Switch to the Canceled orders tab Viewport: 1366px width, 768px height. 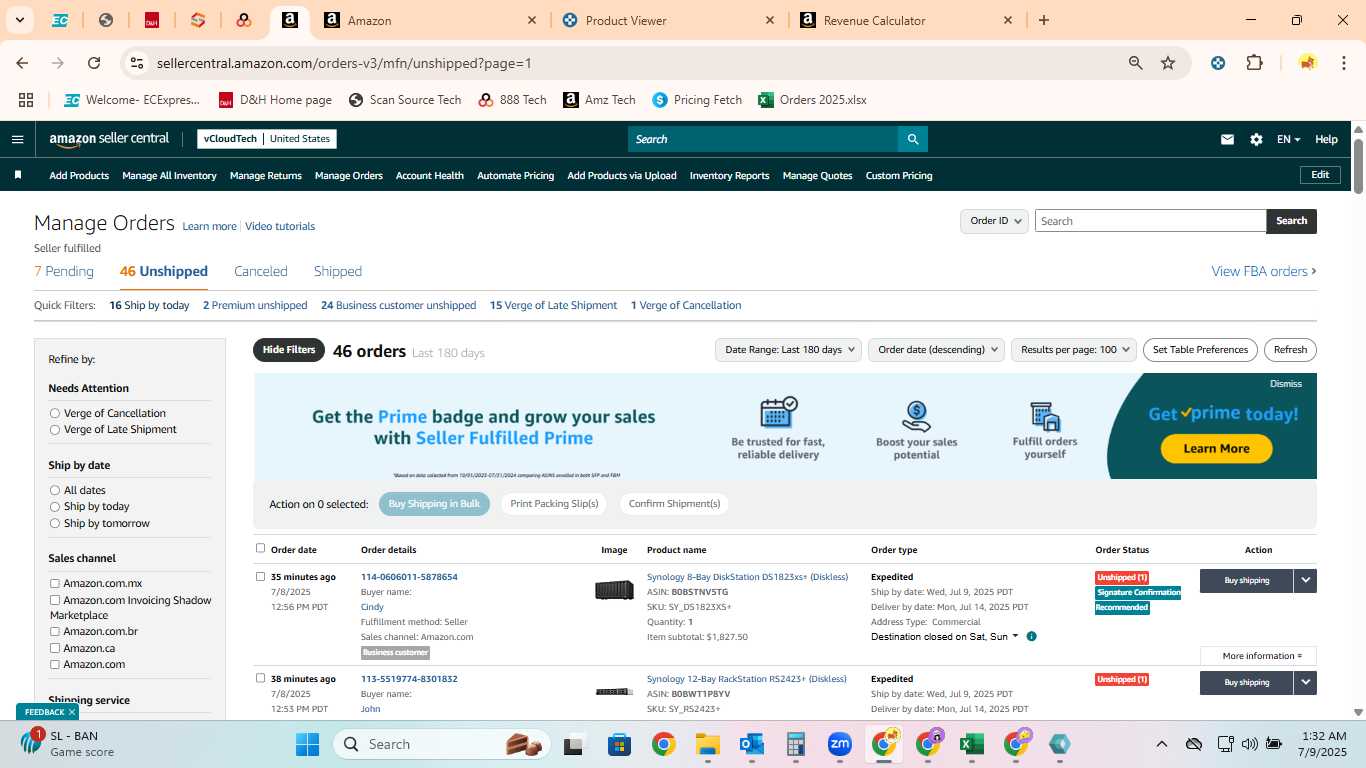coord(261,271)
